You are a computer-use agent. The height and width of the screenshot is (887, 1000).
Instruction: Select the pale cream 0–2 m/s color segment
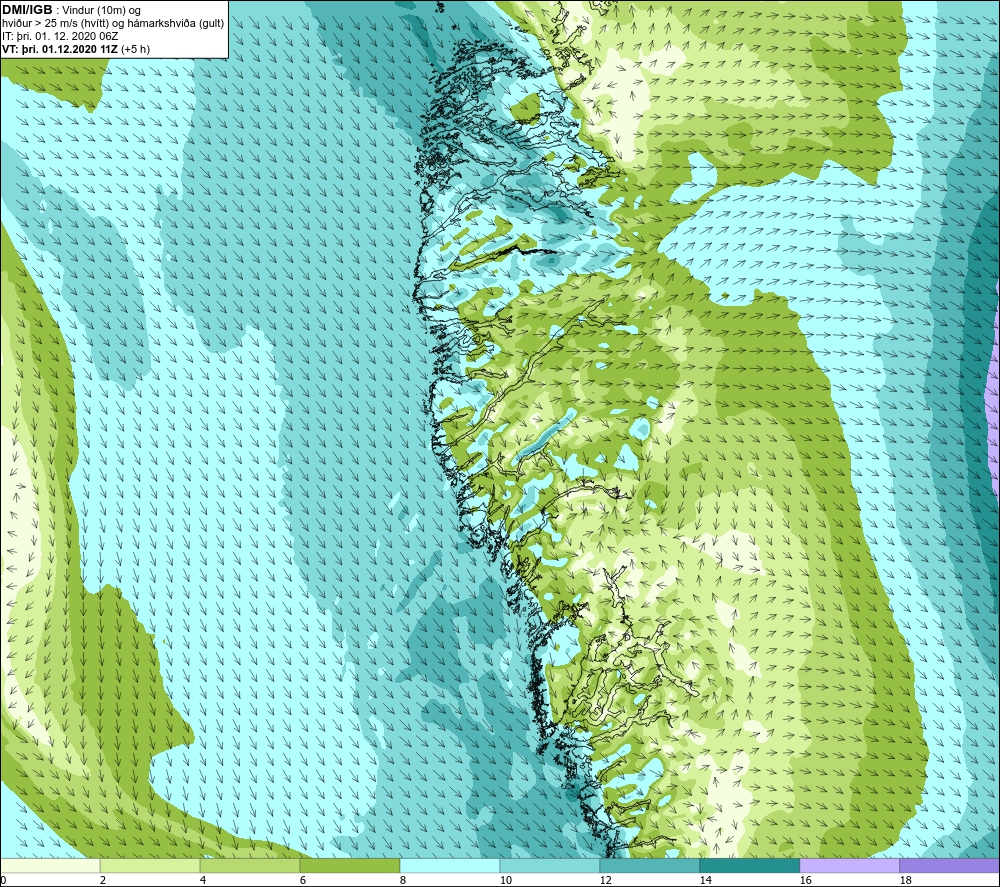coord(50,865)
